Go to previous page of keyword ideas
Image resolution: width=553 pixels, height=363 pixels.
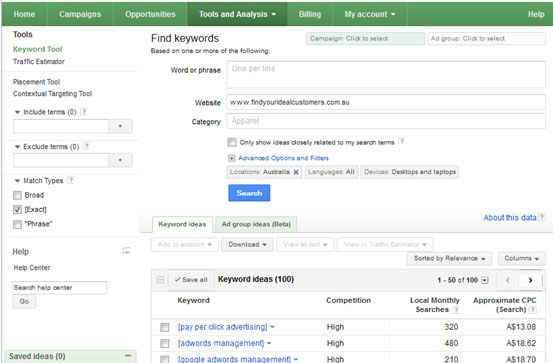pyautogui.click(x=508, y=280)
